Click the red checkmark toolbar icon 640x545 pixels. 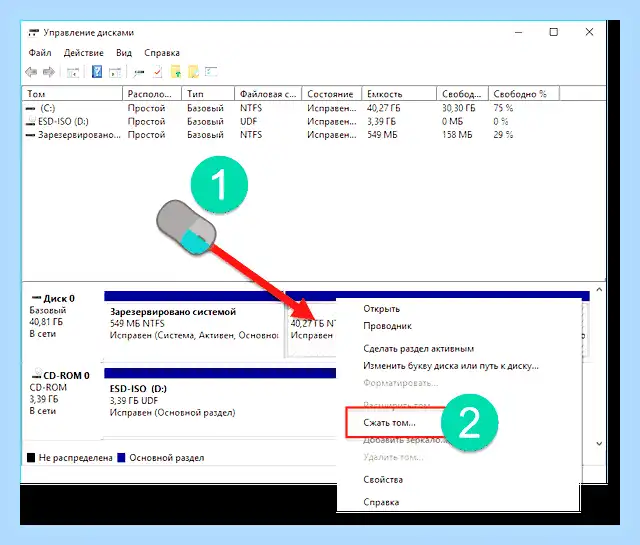point(158,72)
